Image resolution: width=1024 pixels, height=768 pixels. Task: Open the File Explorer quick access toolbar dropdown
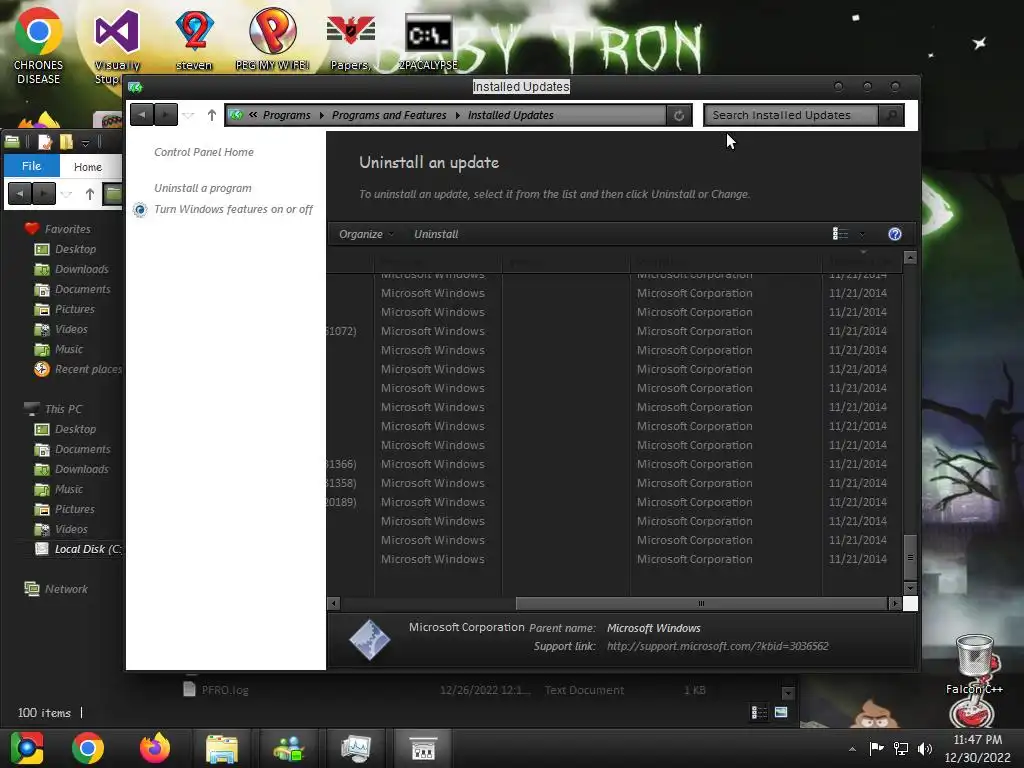coord(85,142)
